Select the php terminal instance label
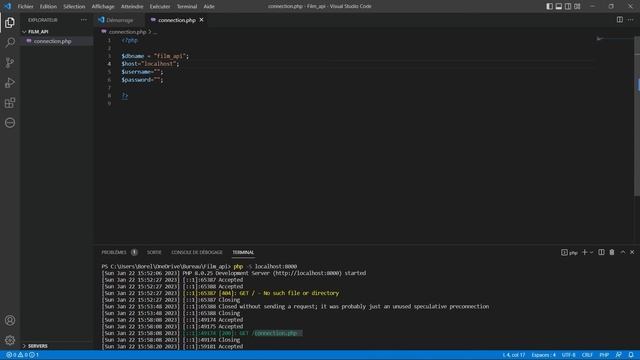This screenshot has width=640, height=360. [x=569, y=253]
